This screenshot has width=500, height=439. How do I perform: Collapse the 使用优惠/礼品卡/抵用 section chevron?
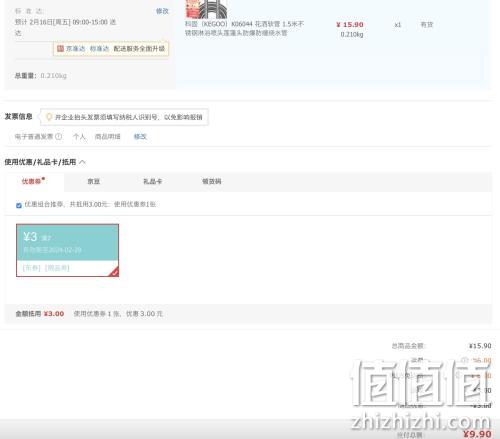(83, 162)
